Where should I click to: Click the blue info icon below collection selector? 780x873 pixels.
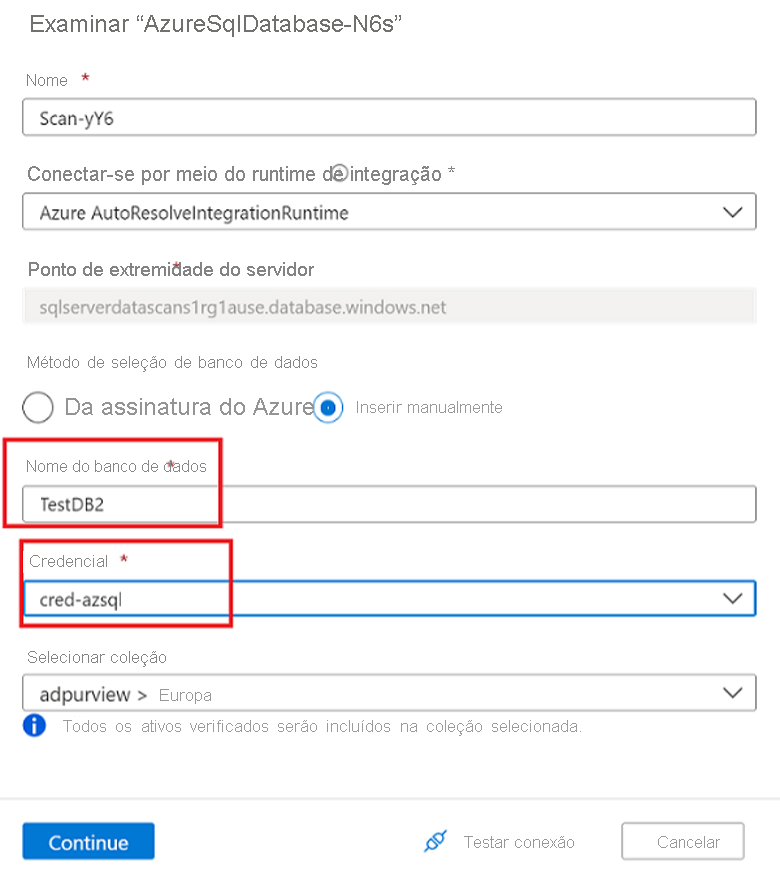coord(33,726)
